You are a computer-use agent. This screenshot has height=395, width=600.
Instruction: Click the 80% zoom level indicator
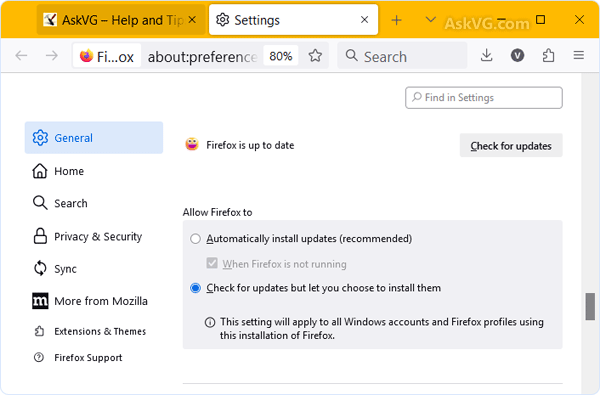pyautogui.click(x=280, y=56)
